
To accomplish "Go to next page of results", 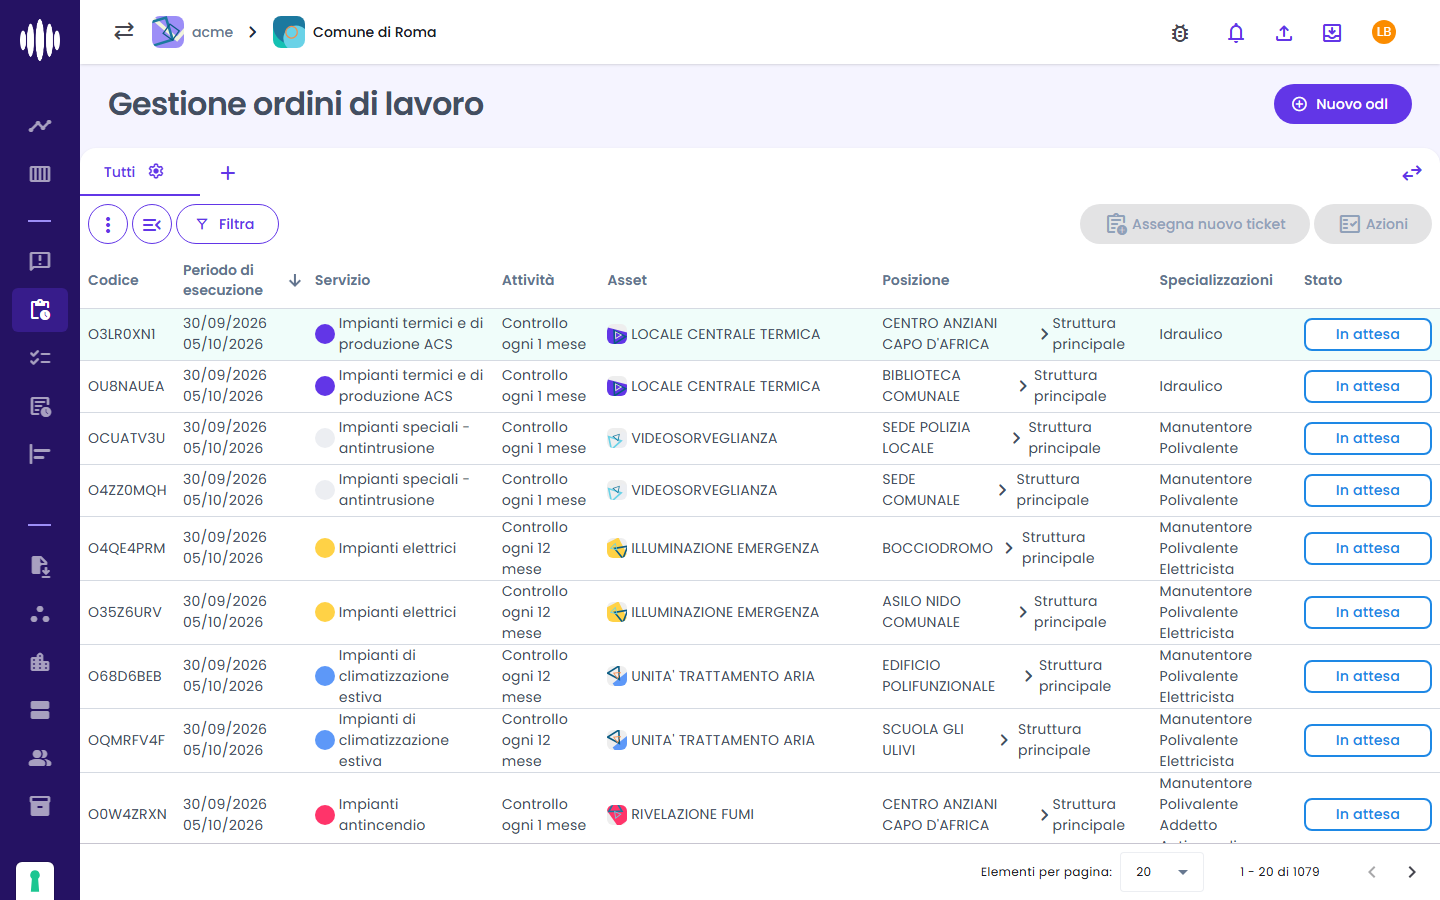I will point(1412,872).
